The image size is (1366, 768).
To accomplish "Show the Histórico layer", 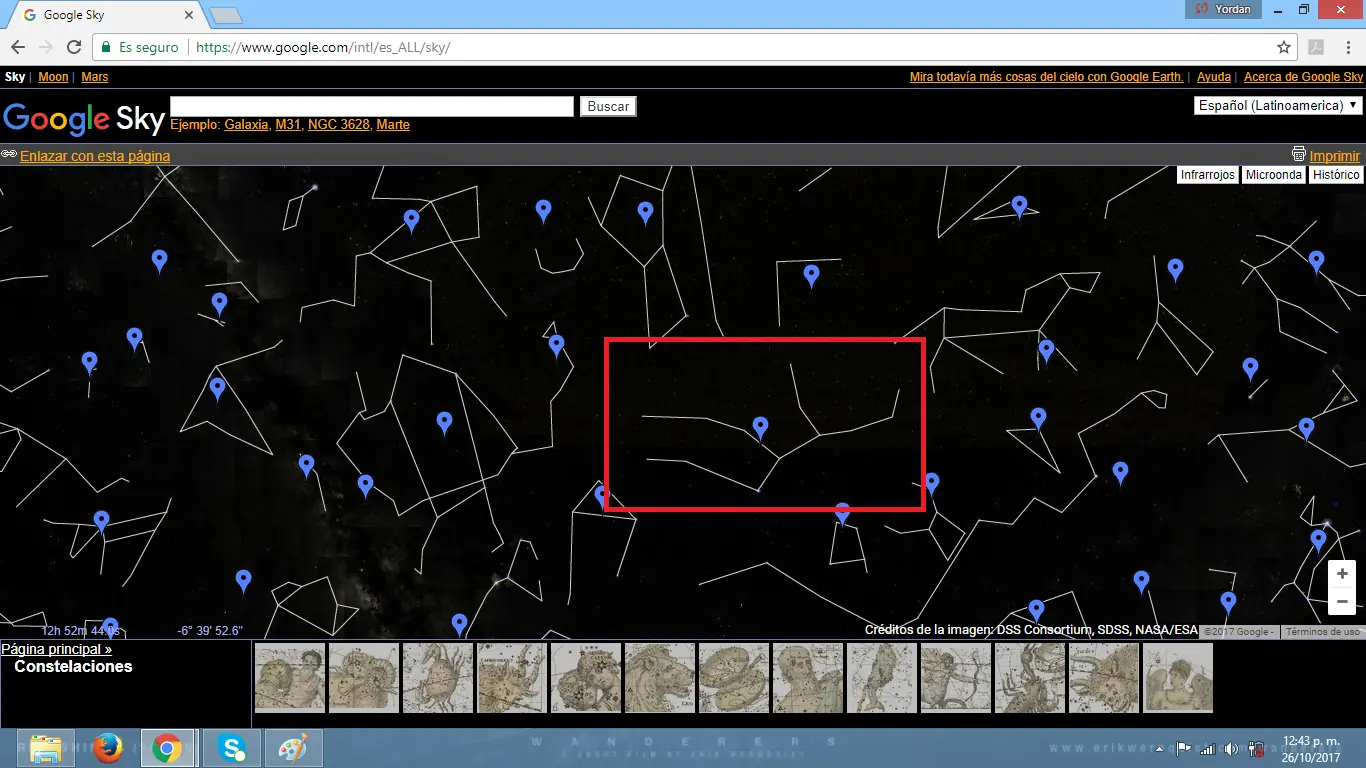I will (x=1336, y=175).
